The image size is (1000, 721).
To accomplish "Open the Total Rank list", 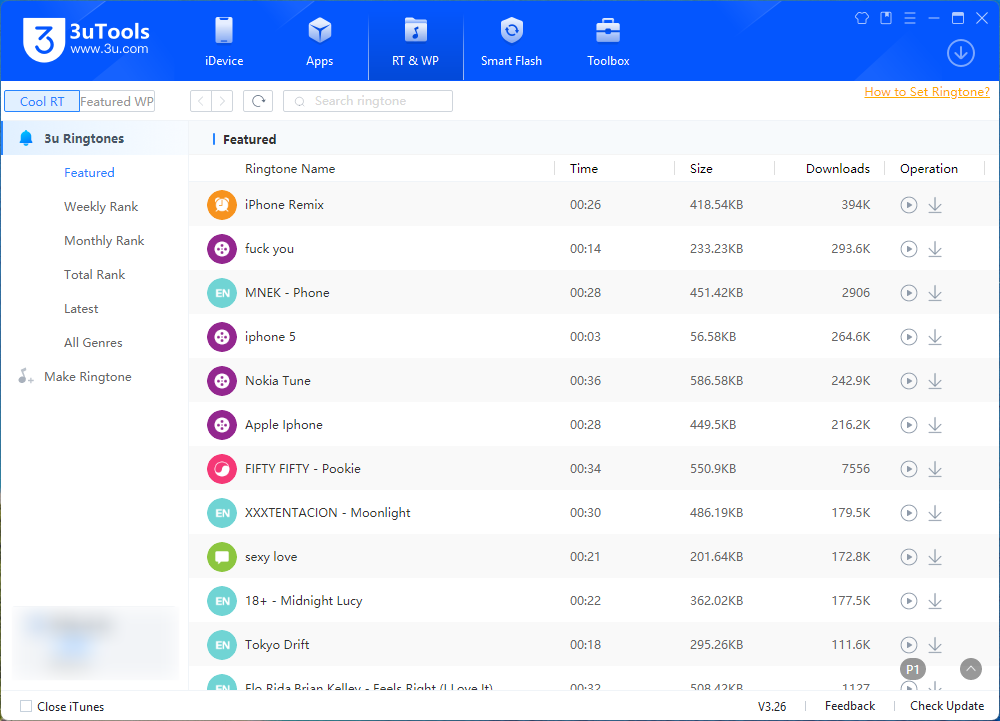I will coord(94,275).
